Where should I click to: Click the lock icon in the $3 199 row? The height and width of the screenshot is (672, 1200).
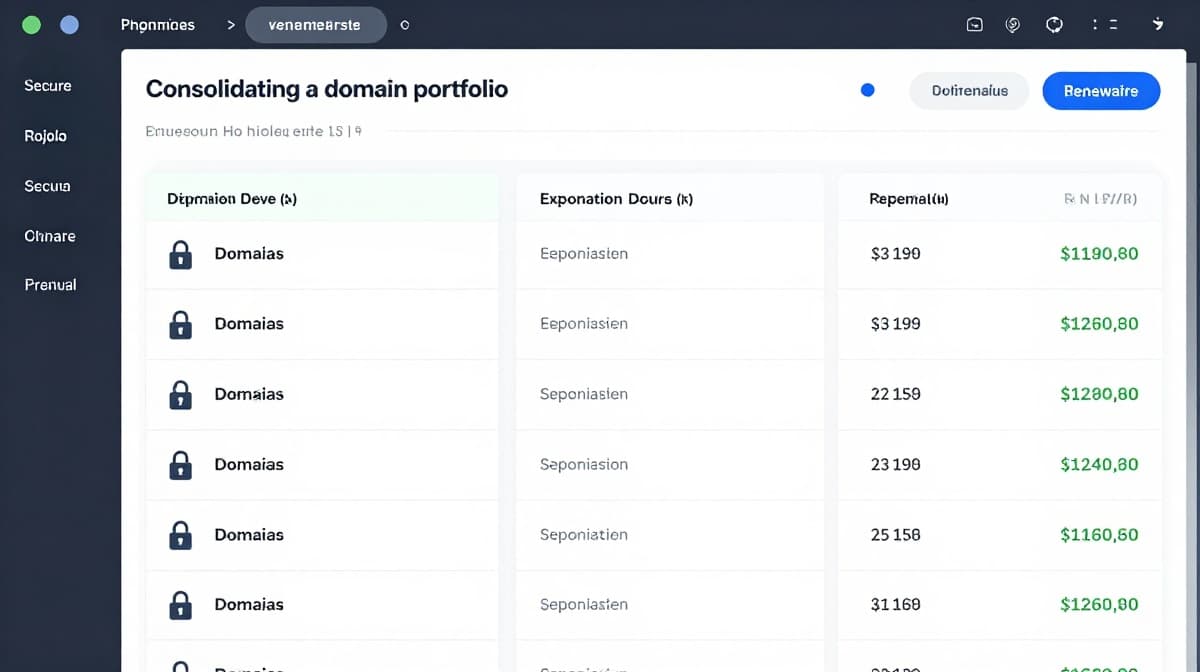coord(180,324)
